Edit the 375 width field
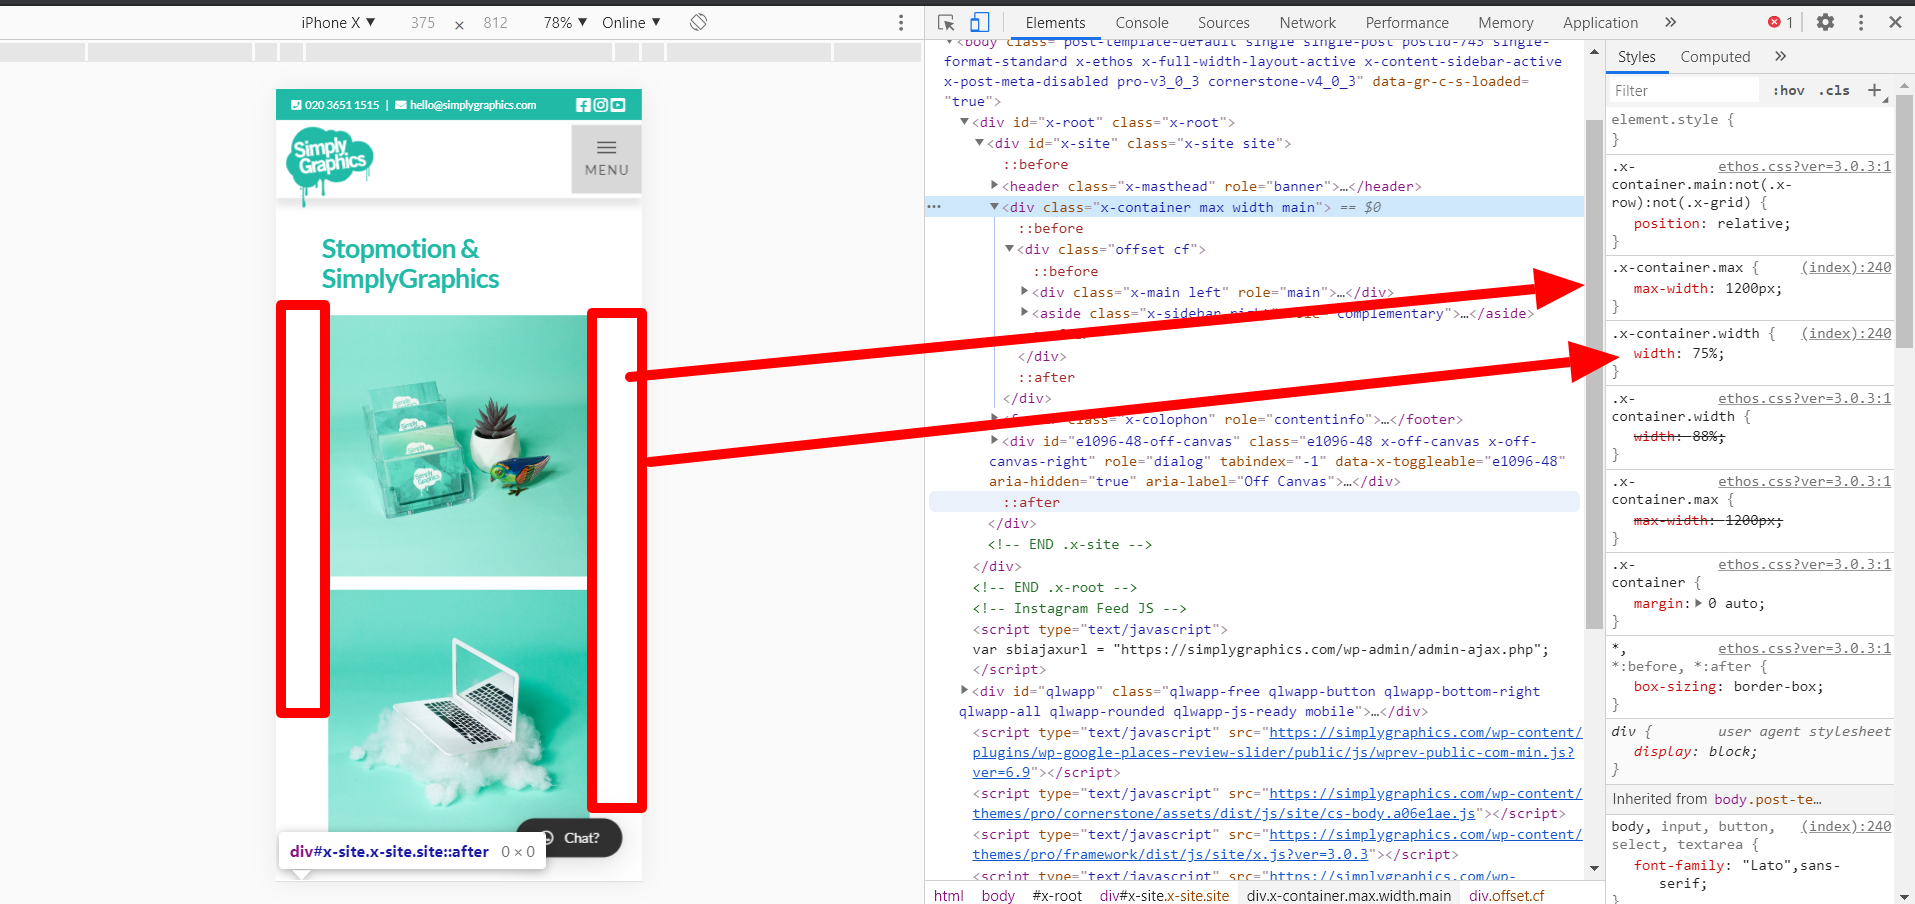This screenshot has width=1915, height=904. [x=422, y=22]
